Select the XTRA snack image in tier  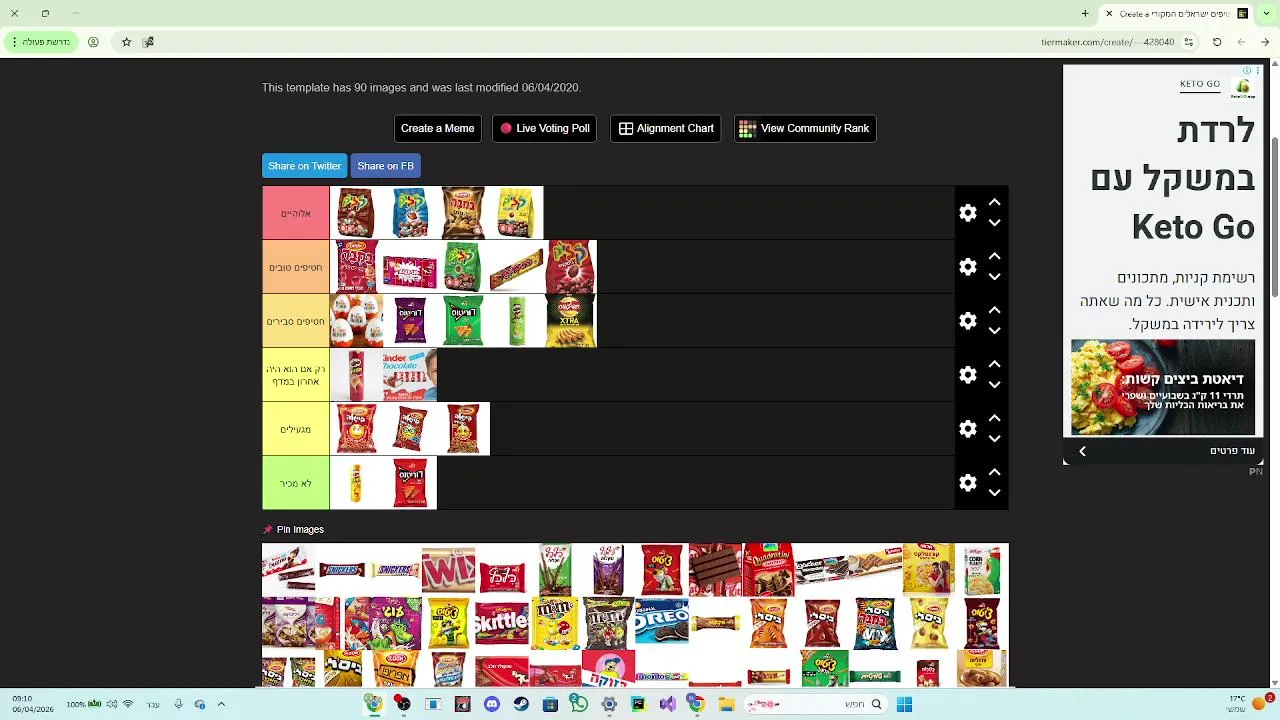(x=570, y=321)
